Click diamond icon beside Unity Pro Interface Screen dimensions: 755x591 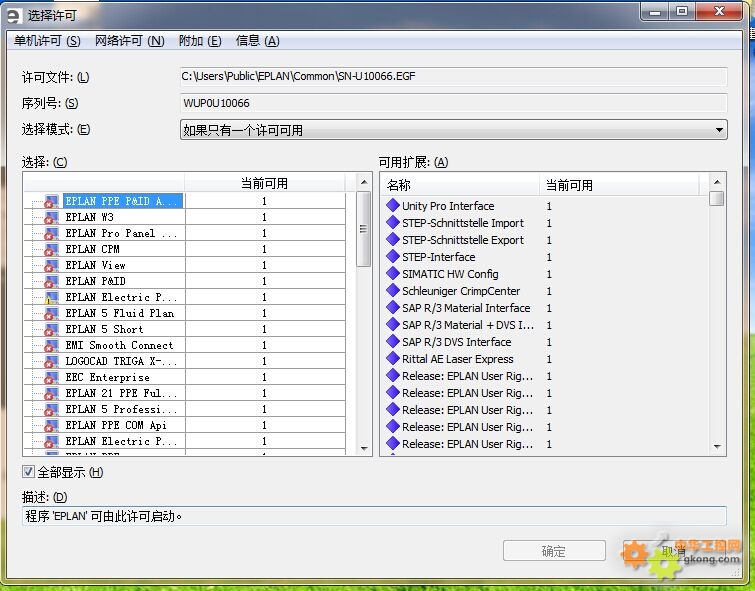click(393, 205)
